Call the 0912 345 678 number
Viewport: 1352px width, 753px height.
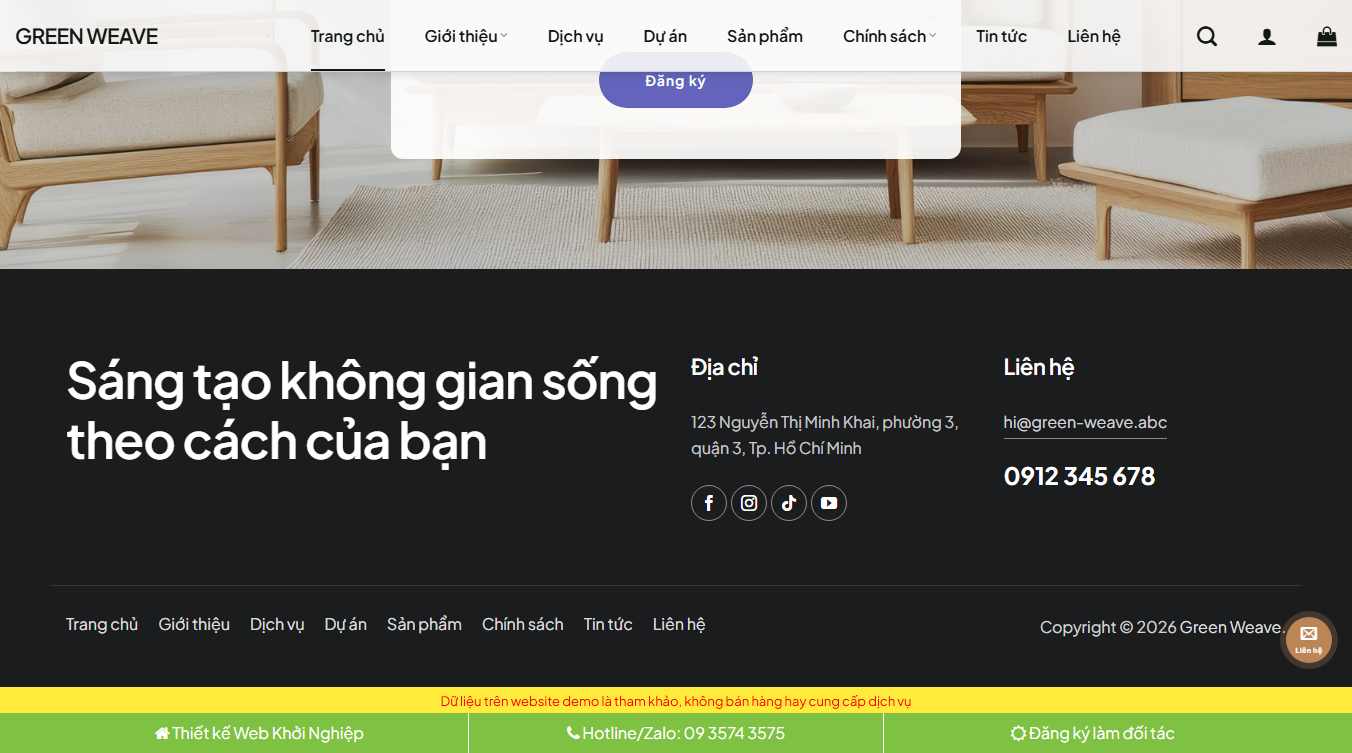click(1079, 476)
